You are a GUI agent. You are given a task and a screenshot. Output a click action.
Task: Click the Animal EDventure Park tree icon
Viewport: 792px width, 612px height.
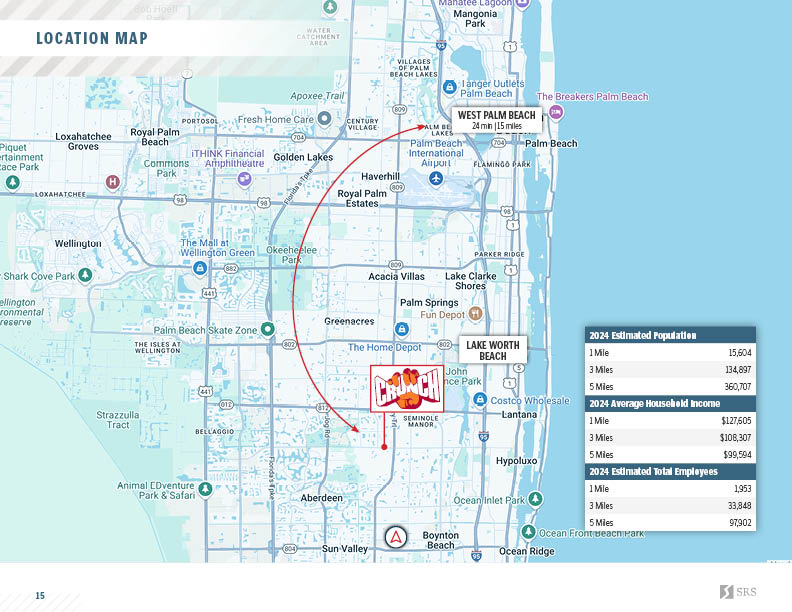(x=205, y=489)
